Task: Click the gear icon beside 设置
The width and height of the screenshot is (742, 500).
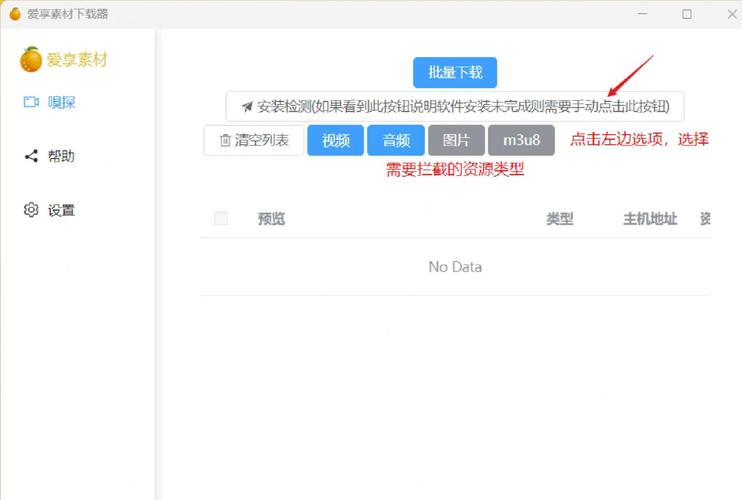Action: [x=31, y=210]
